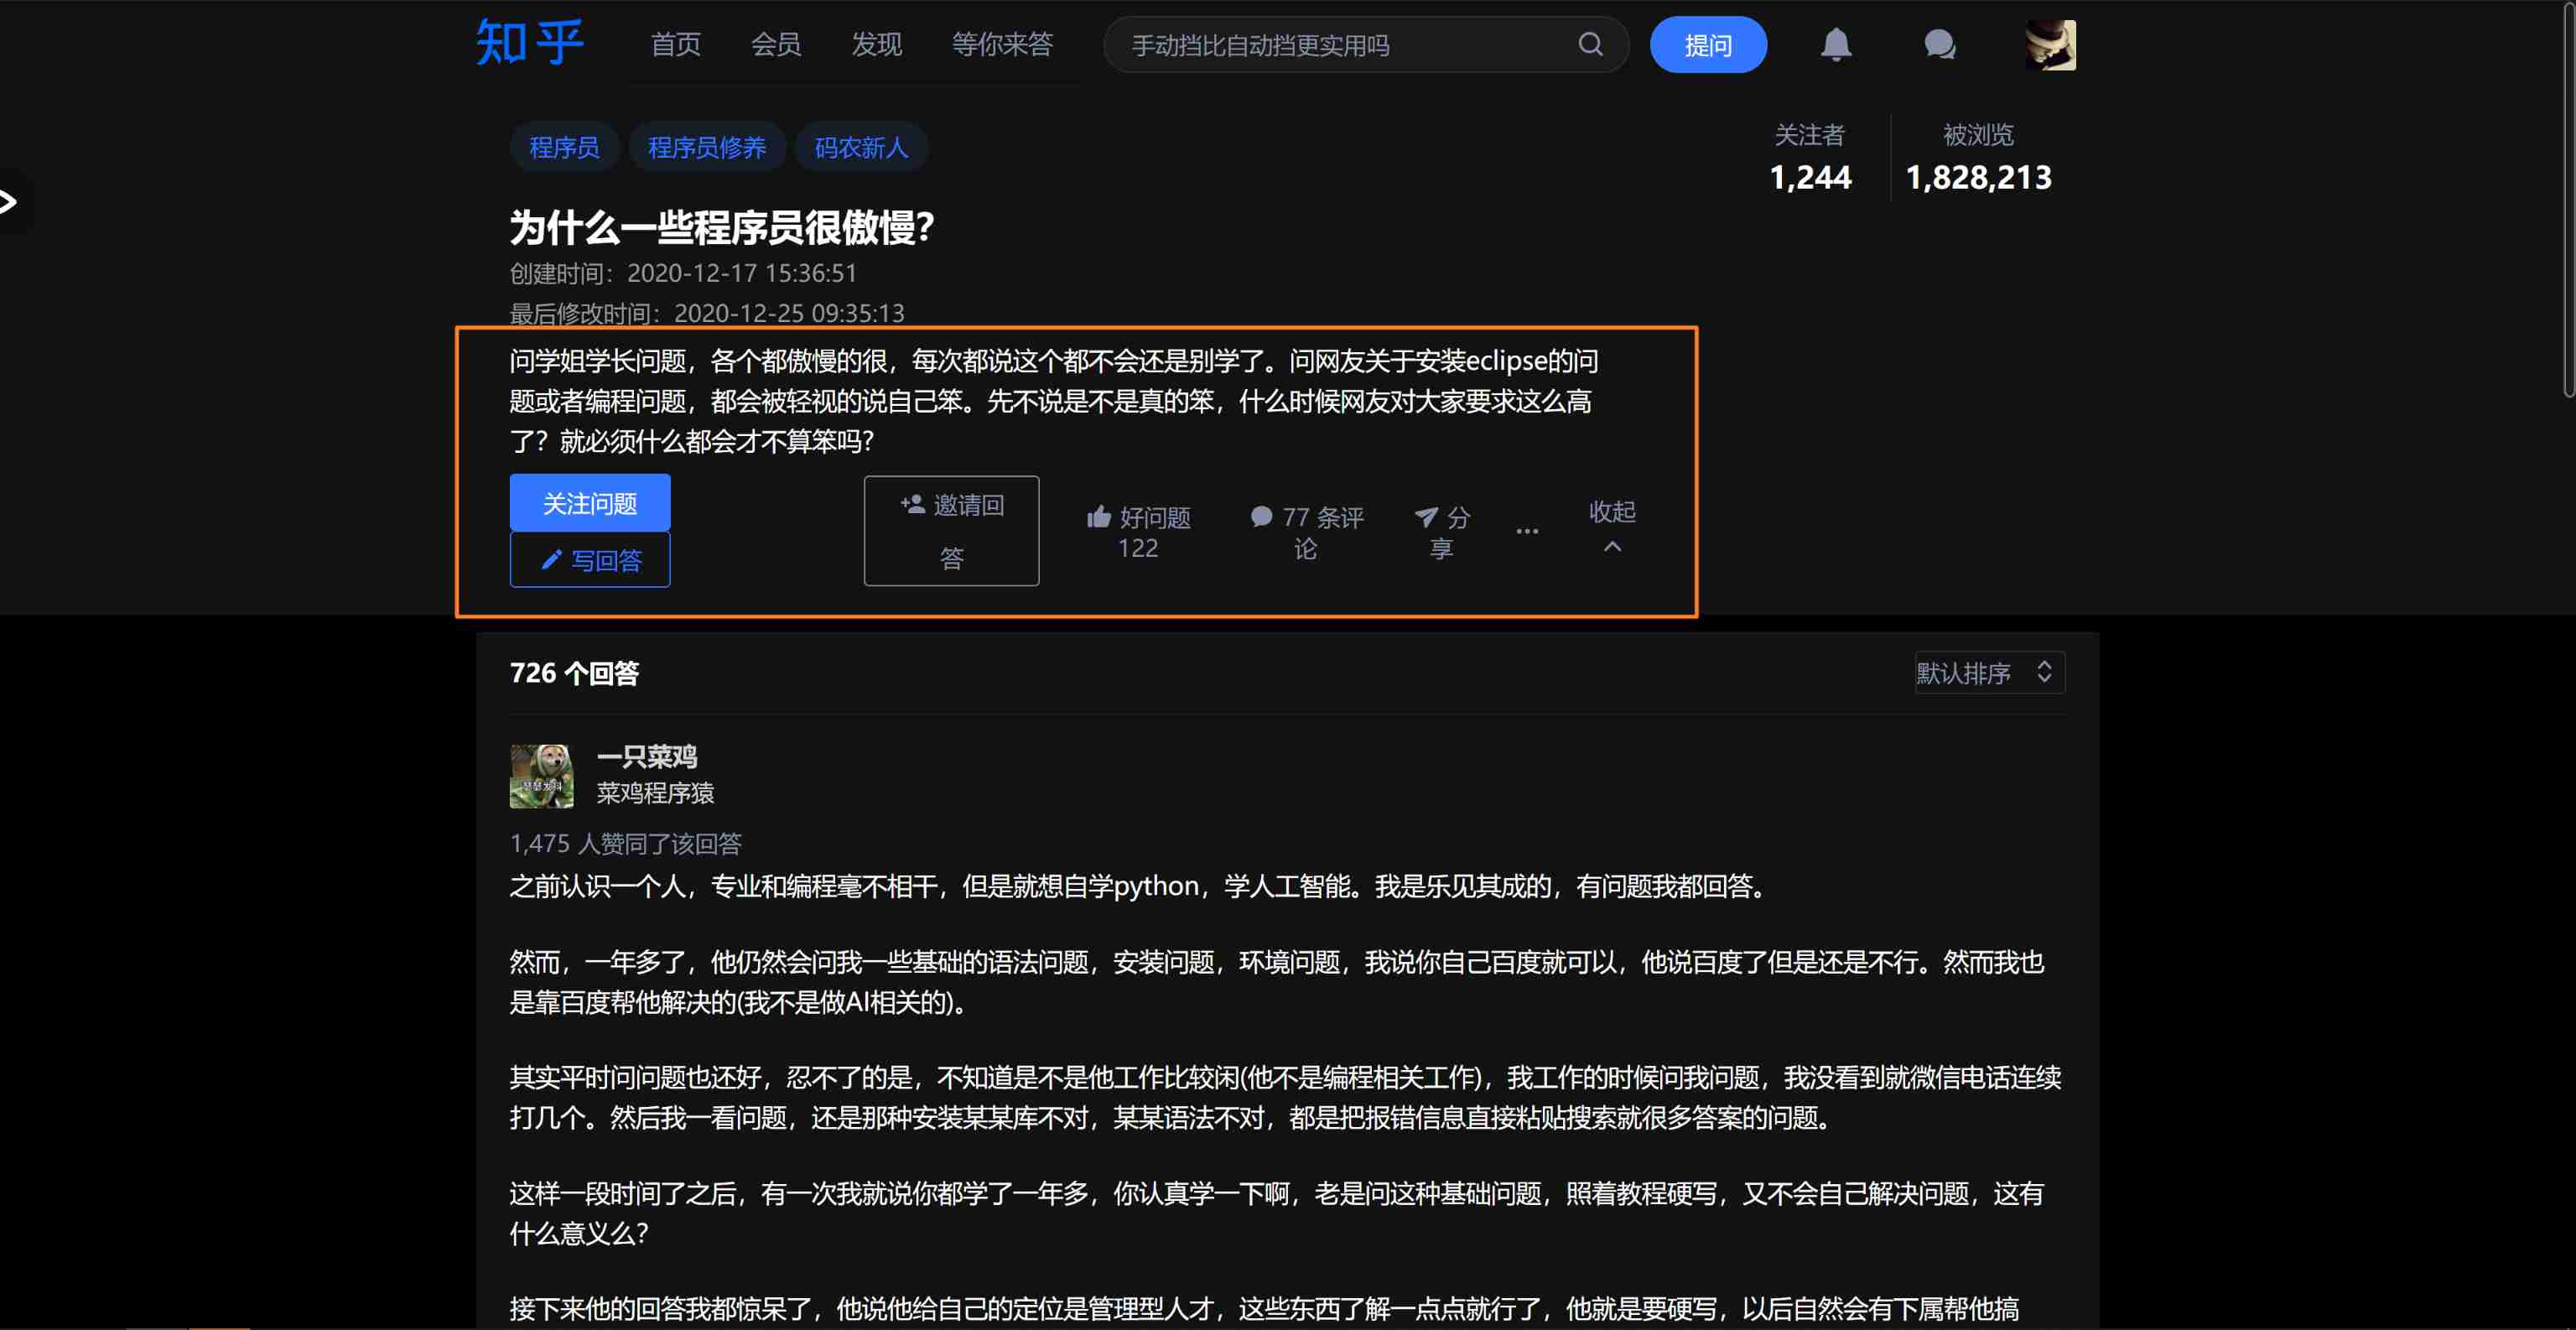Open private messages chat icon

(1939, 44)
